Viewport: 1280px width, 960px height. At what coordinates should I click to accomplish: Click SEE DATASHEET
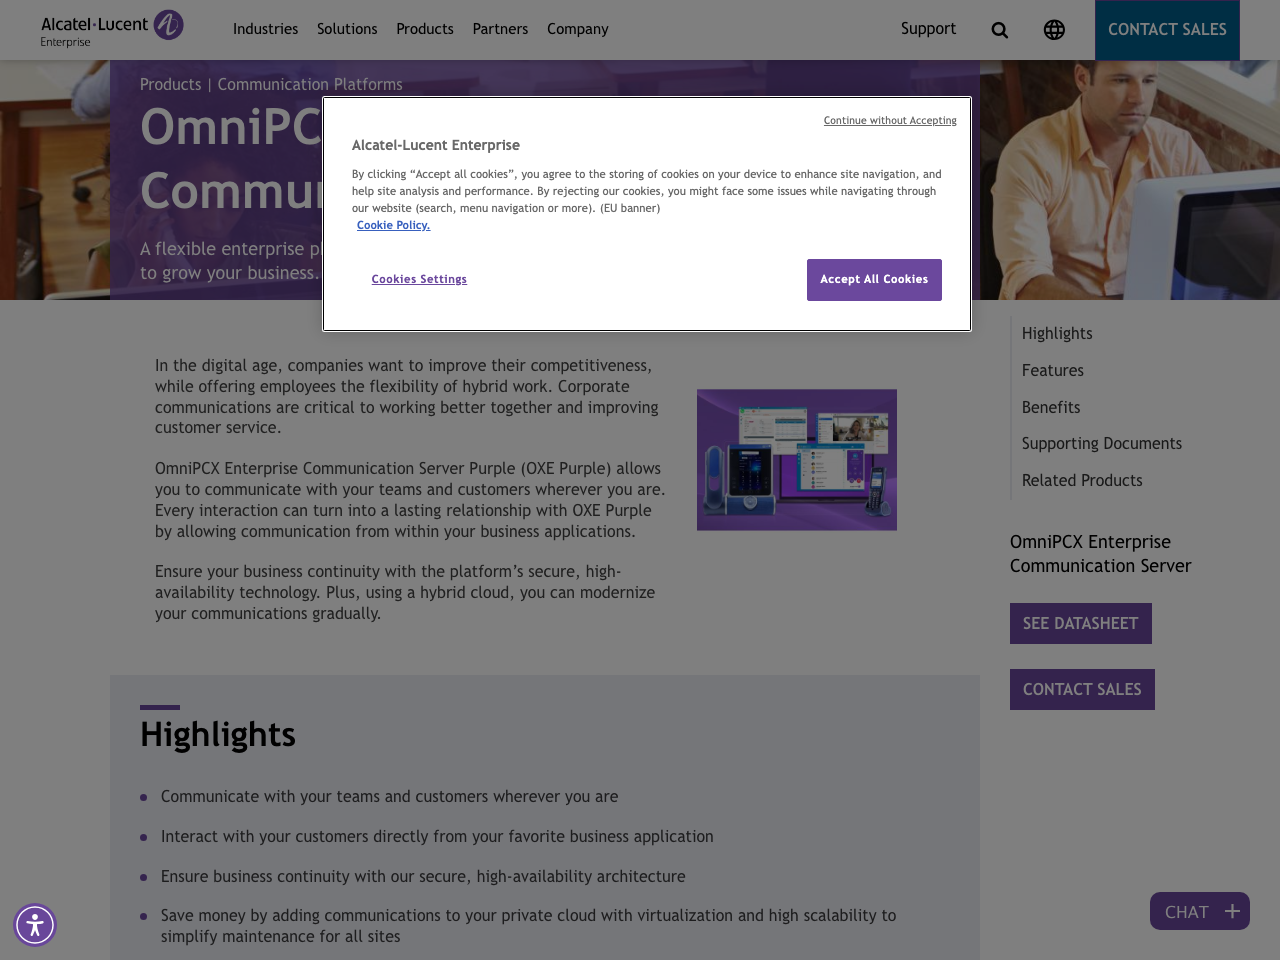pos(1080,623)
